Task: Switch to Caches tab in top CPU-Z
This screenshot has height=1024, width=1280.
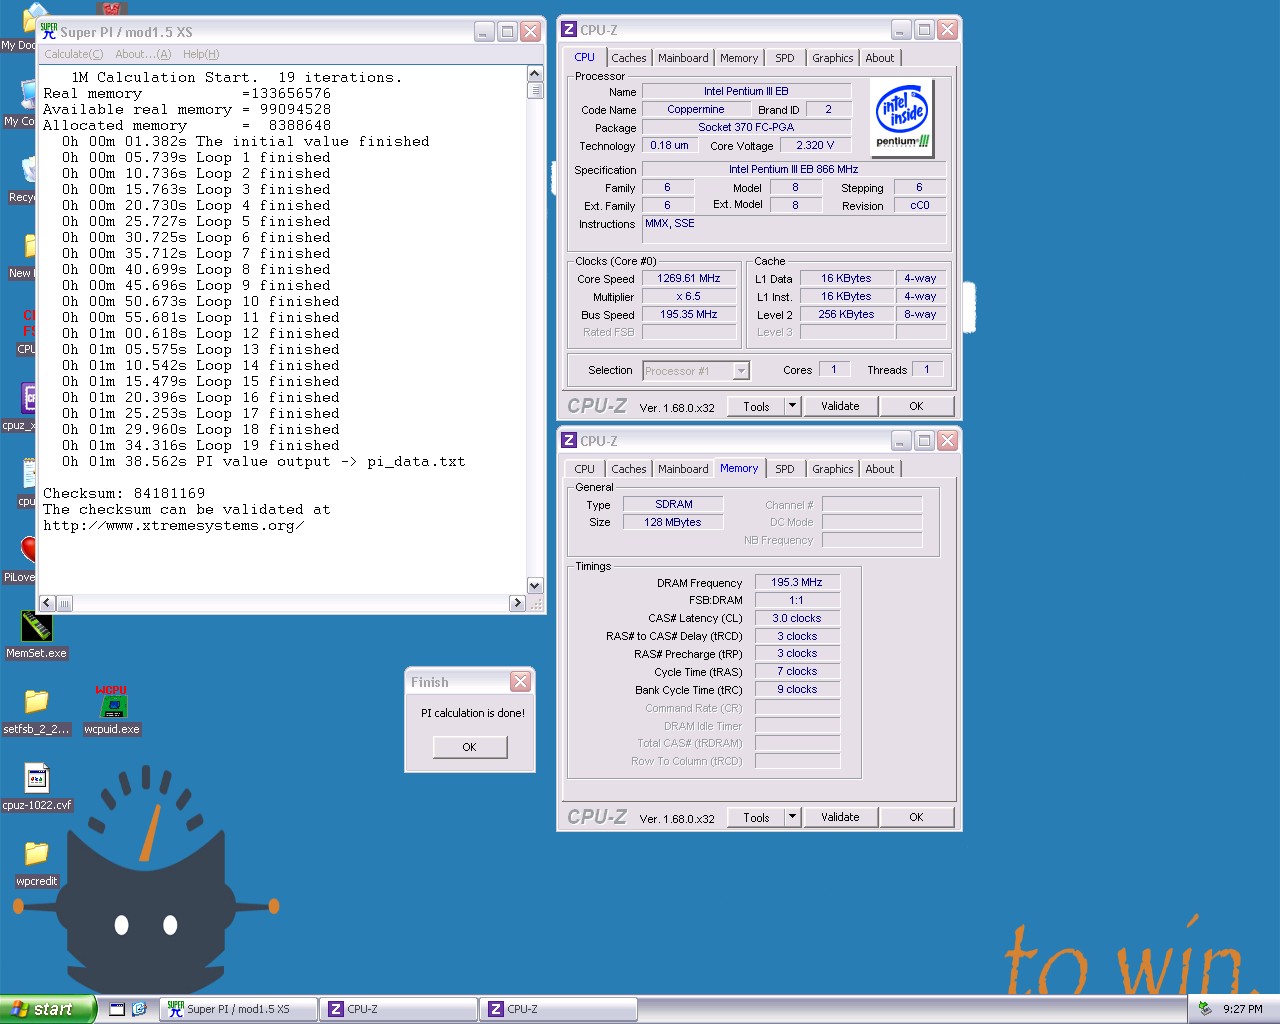Action: point(629,58)
